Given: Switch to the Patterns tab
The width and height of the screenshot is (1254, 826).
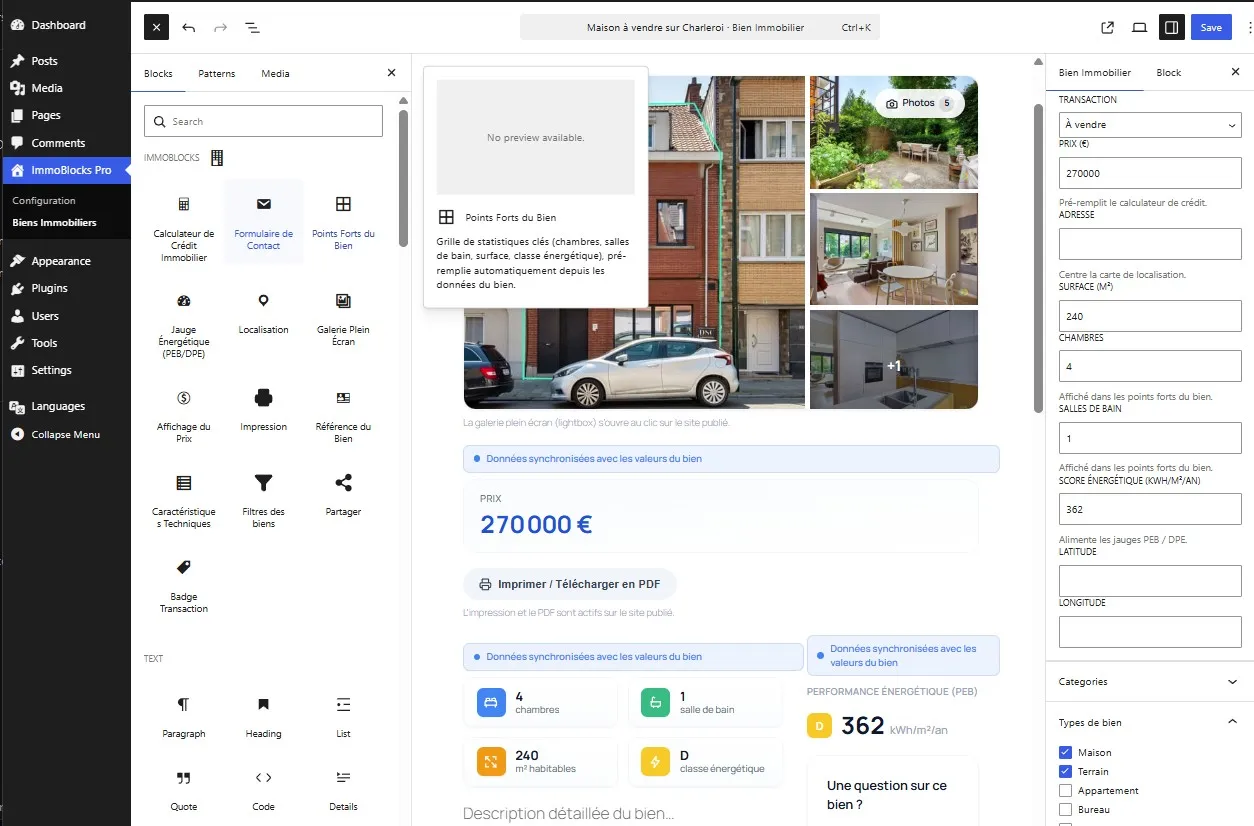Looking at the screenshot, I should coord(217,73).
